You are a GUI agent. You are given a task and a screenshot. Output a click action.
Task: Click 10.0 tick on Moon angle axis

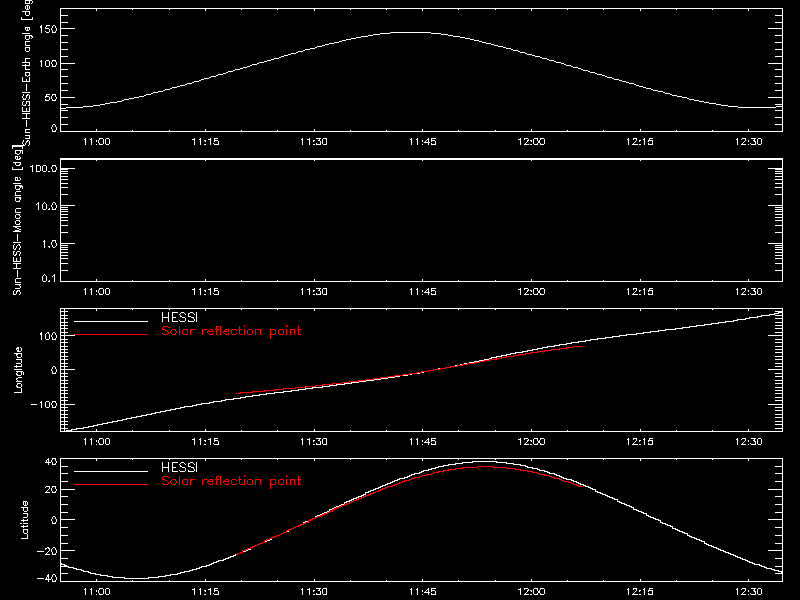click(x=46, y=206)
